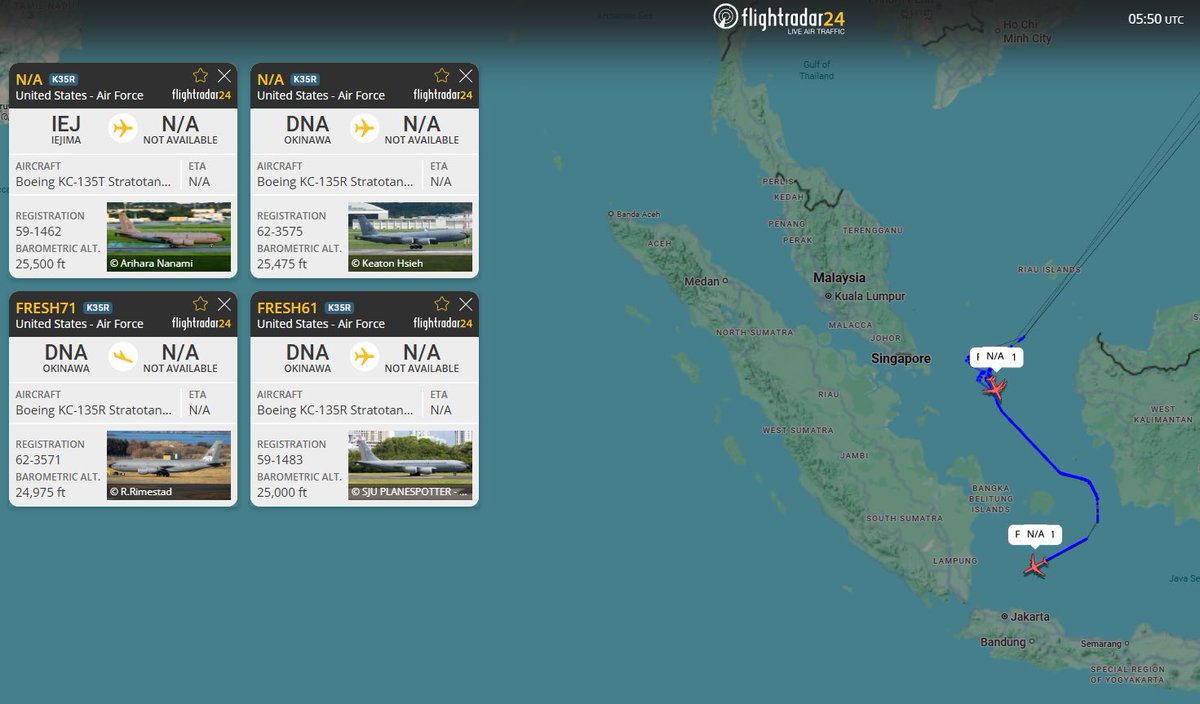
Task: Click plane icon in FRESH61 card route
Action: point(364,356)
